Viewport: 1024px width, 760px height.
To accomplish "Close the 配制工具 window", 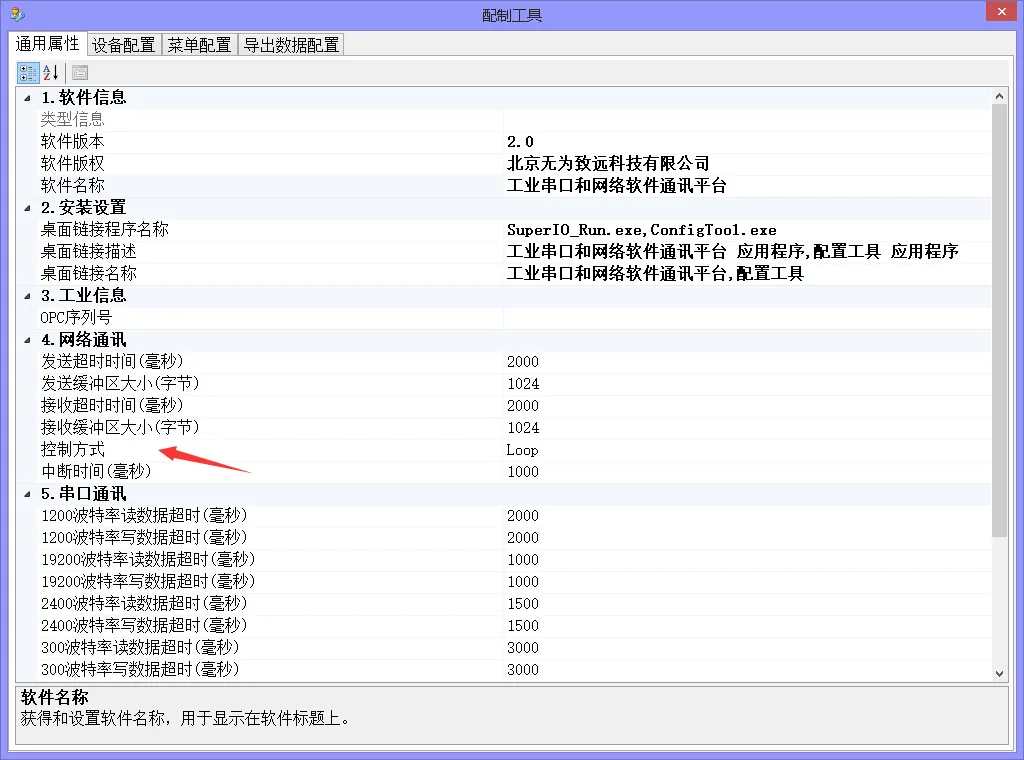I will 997,13.
